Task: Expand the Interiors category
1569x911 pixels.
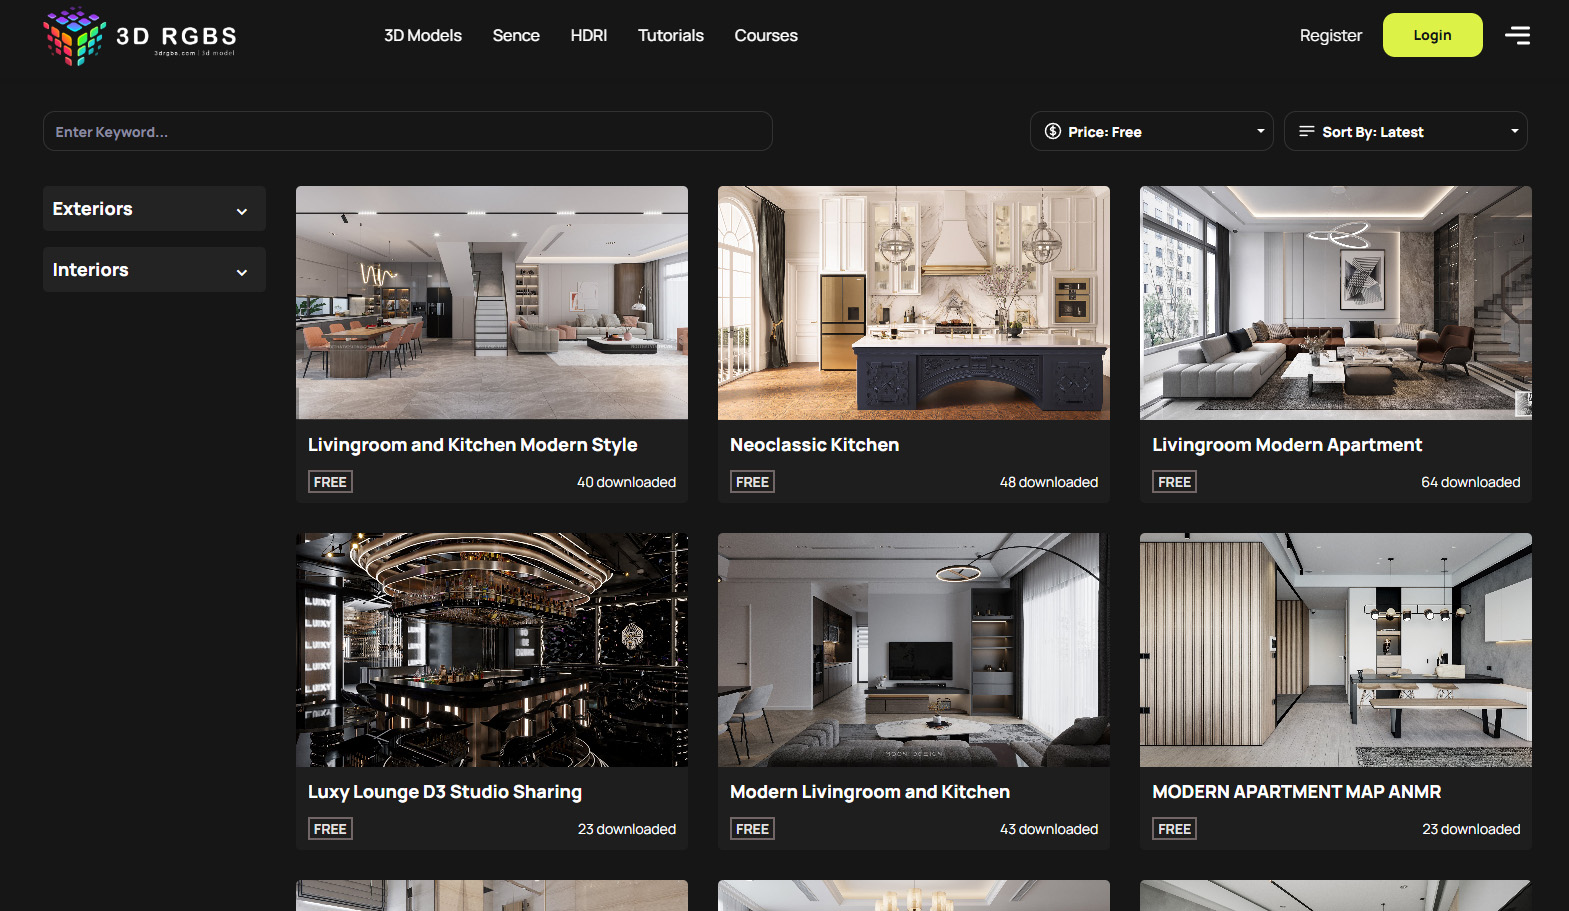Action: click(x=154, y=270)
